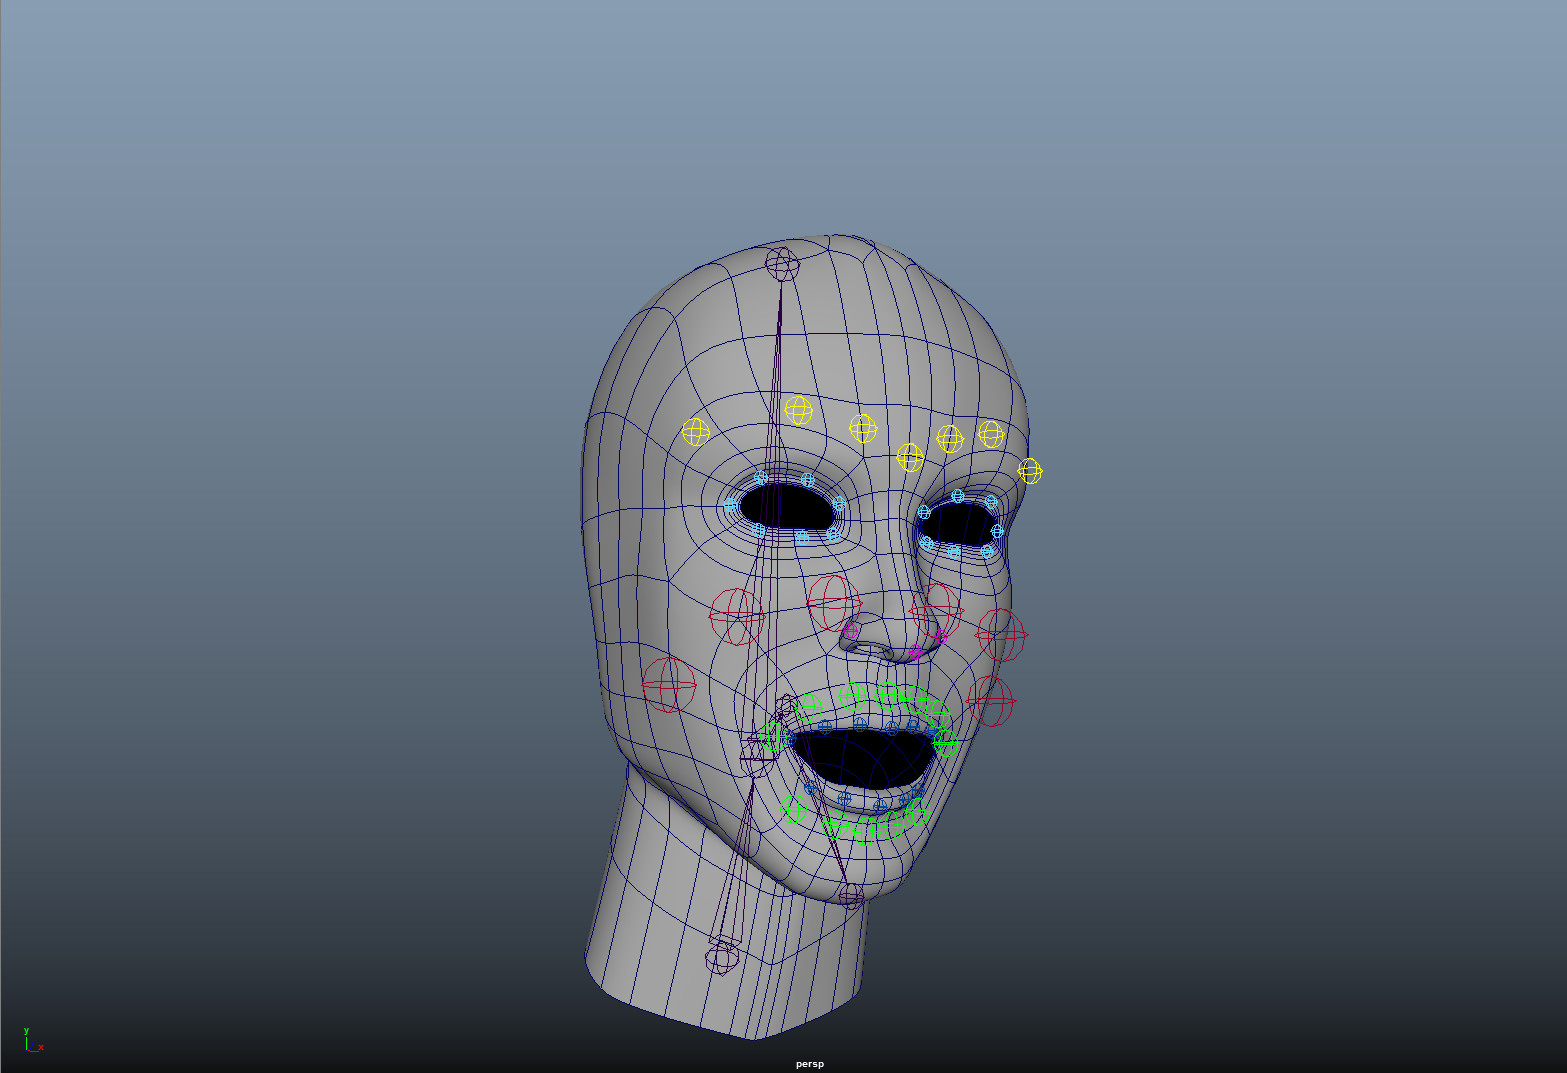Select the translate control on top of the head
The height and width of the screenshot is (1073, 1567).
coord(781,264)
